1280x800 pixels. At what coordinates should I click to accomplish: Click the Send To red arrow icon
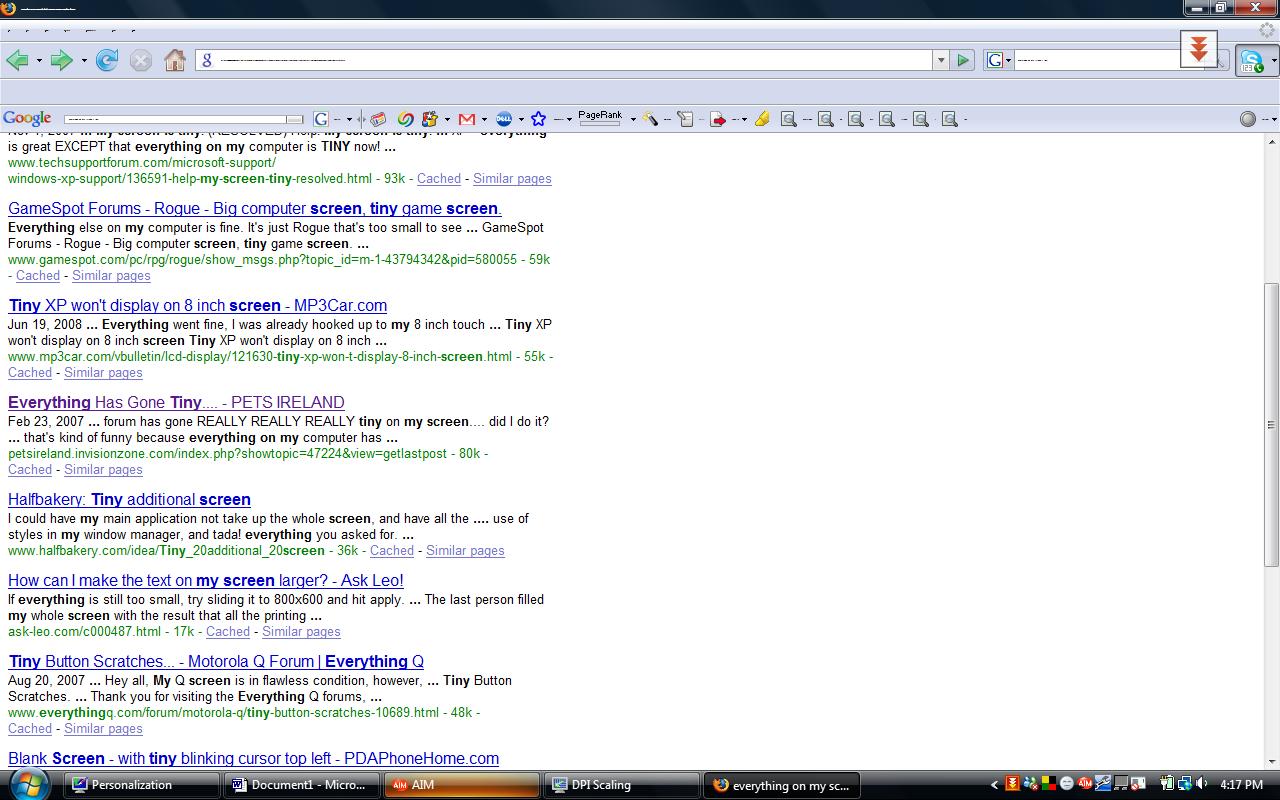click(718, 119)
